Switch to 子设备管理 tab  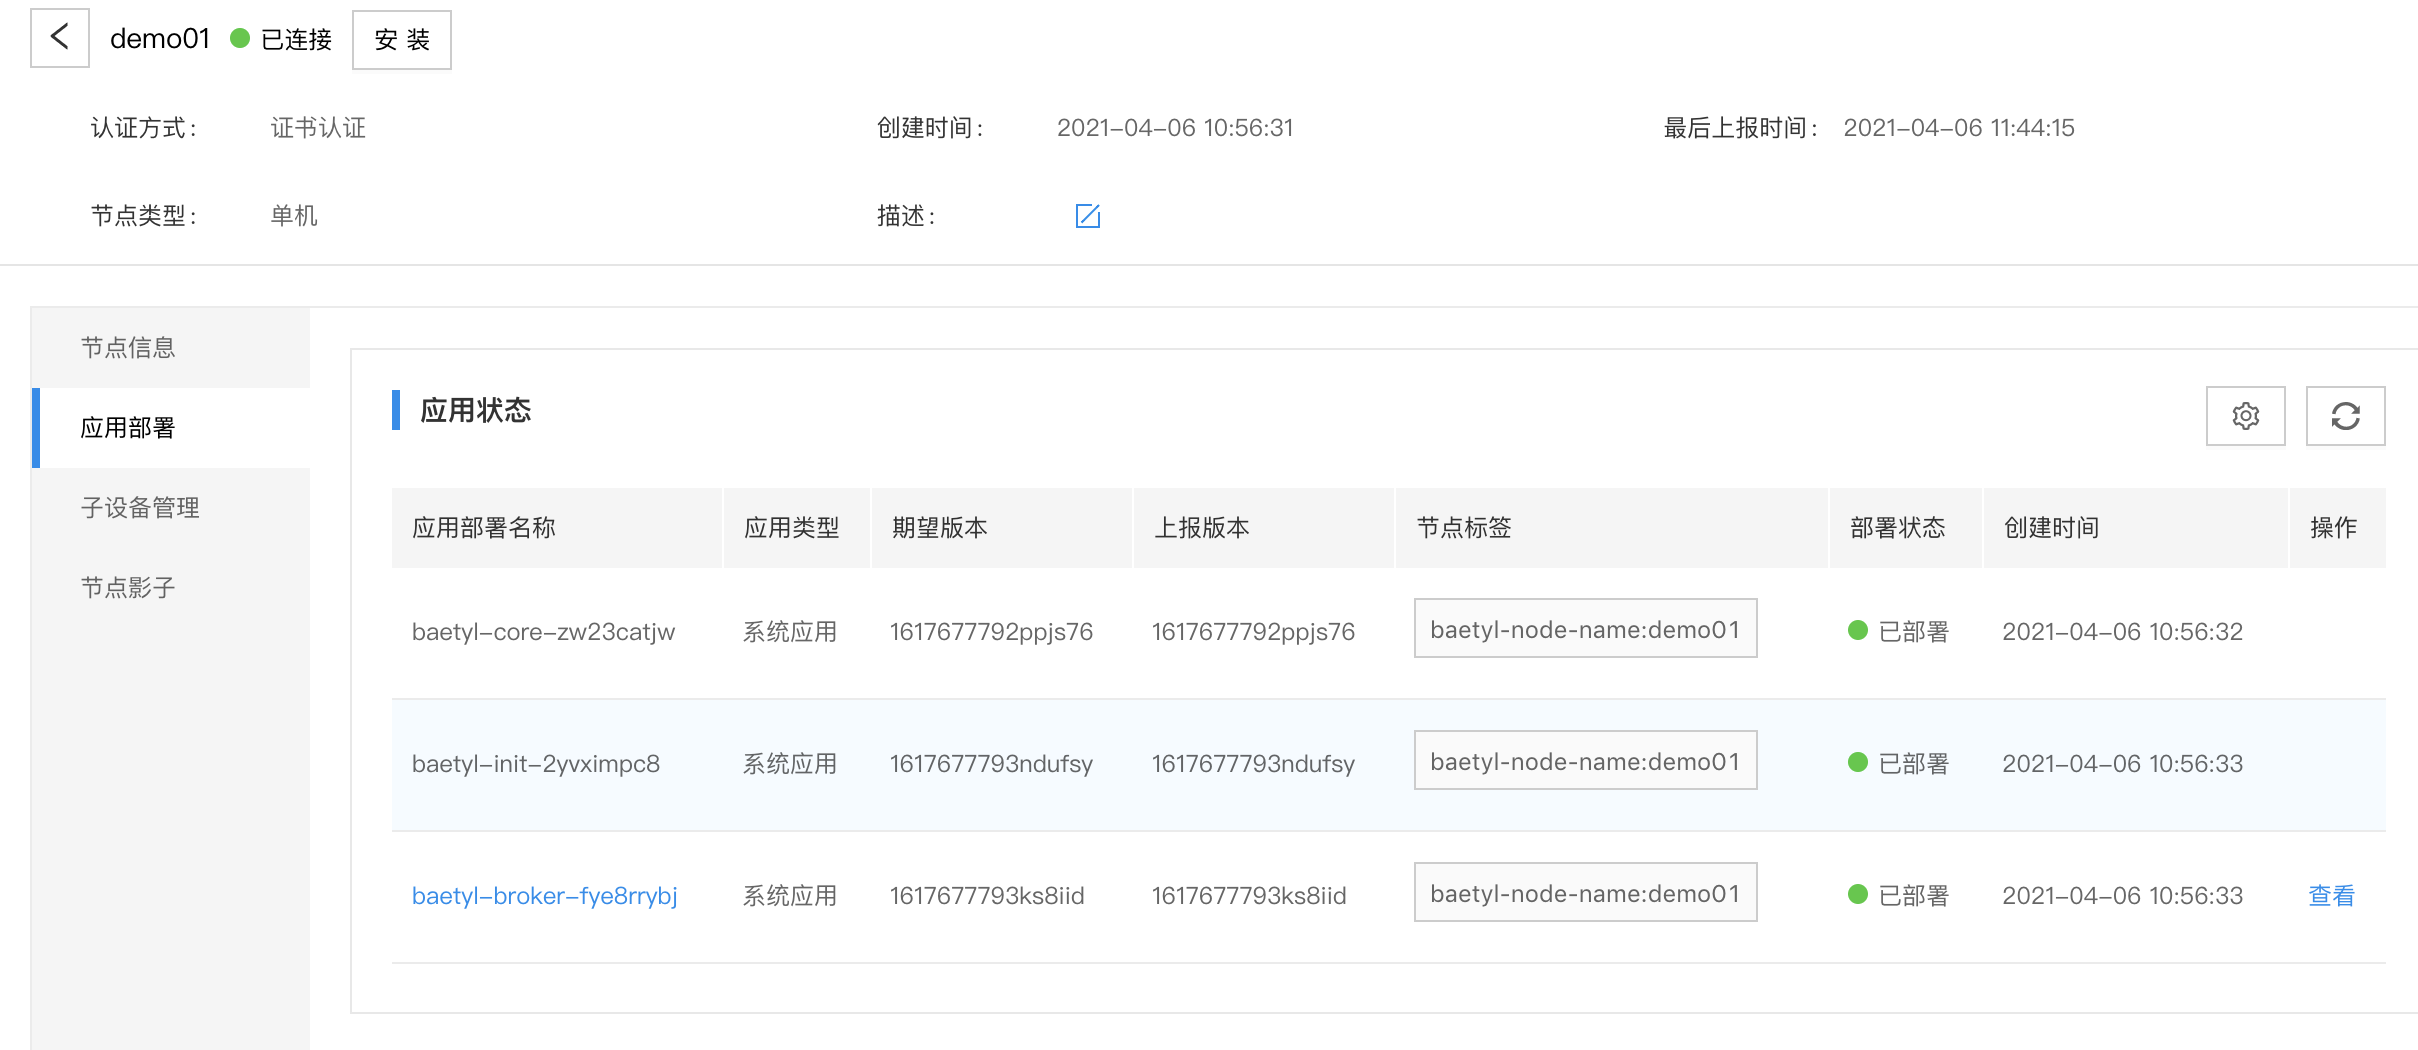(x=171, y=508)
